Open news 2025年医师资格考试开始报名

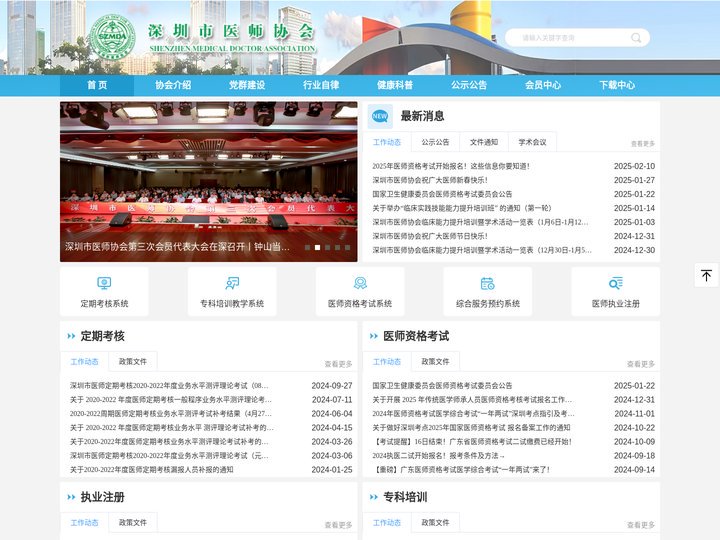tap(450, 166)
